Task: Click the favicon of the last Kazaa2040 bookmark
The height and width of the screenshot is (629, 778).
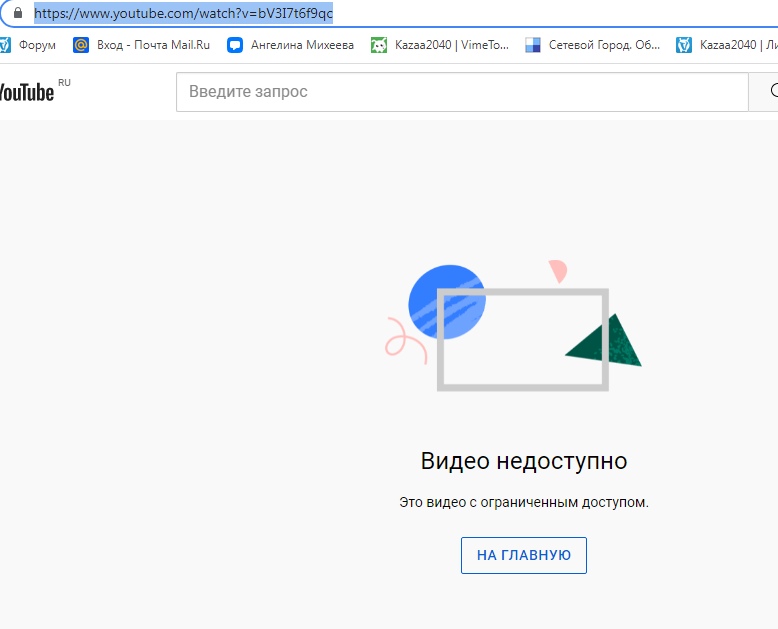Action: (x=684, y=45)
